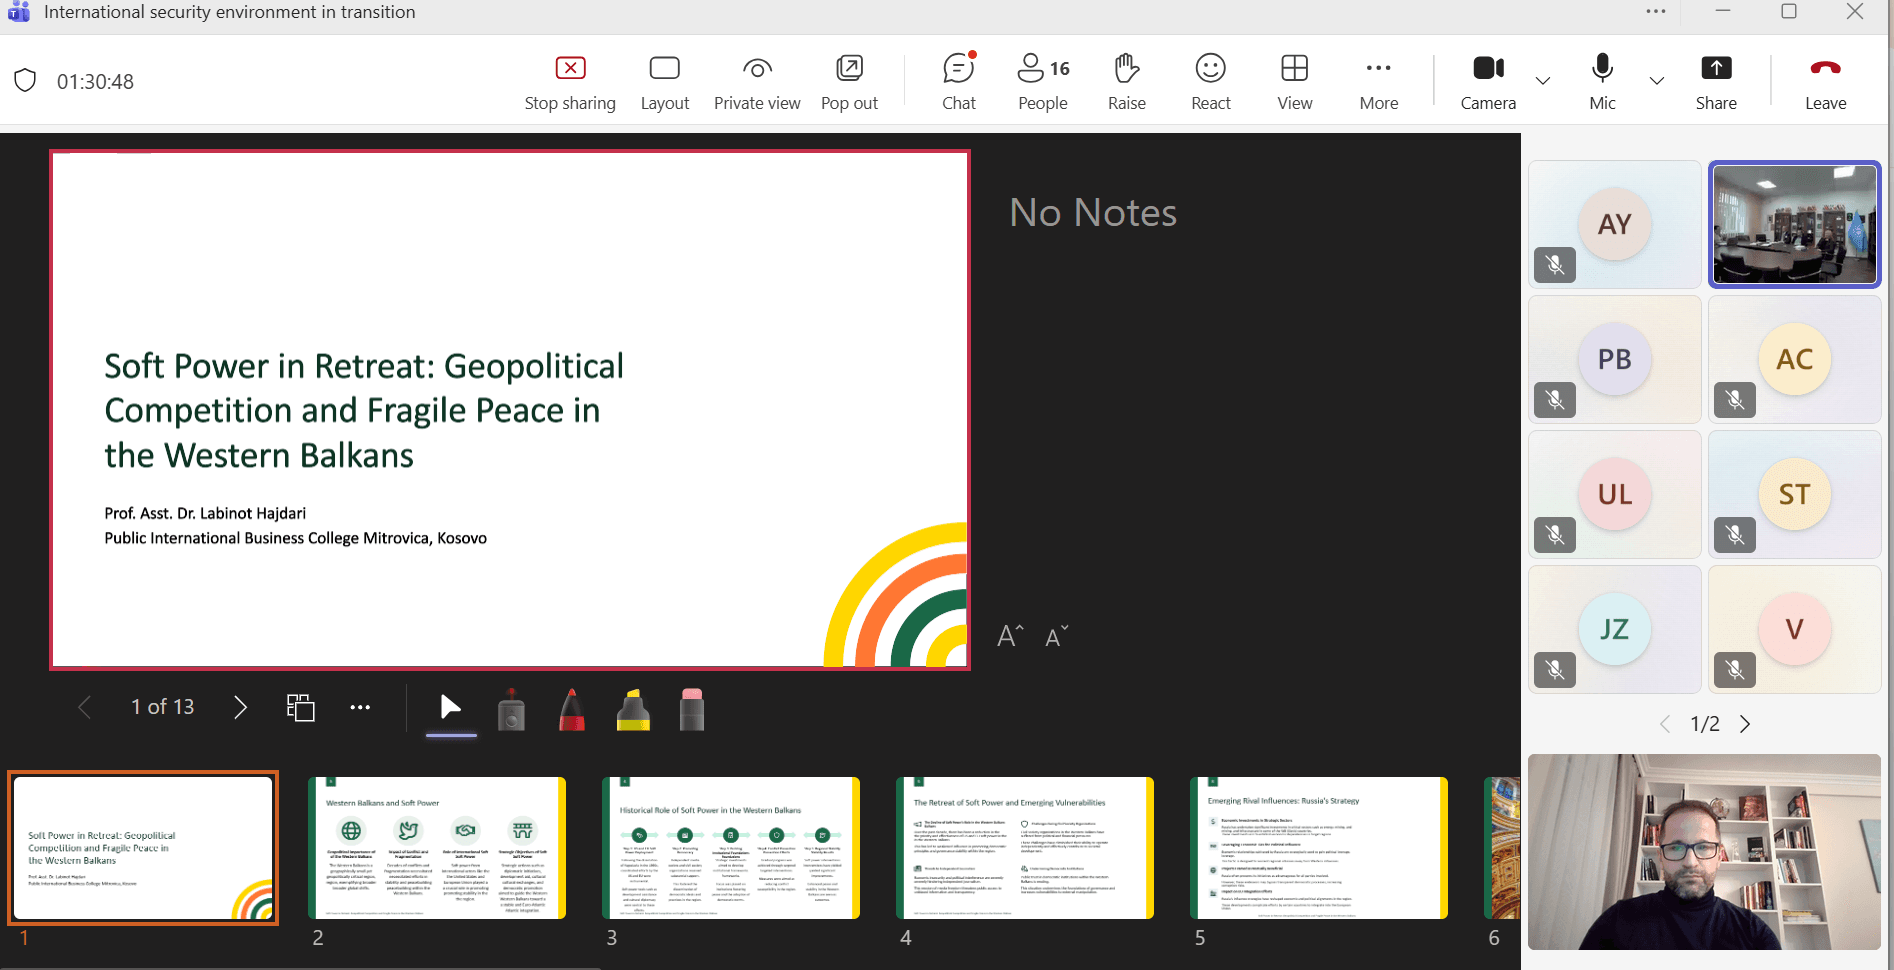Toggle the Camera on or off

pyautogui.click(x=1488, y=82)
